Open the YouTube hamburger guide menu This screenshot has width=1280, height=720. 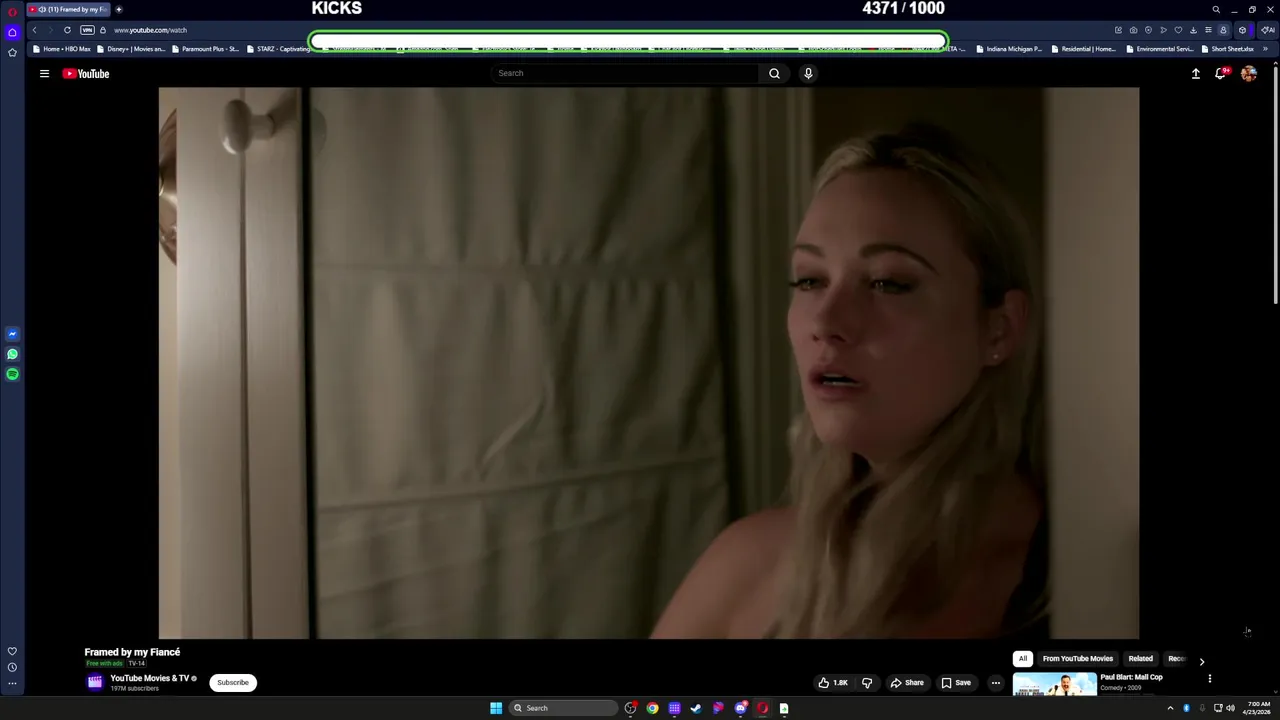[x=44, y=73]
